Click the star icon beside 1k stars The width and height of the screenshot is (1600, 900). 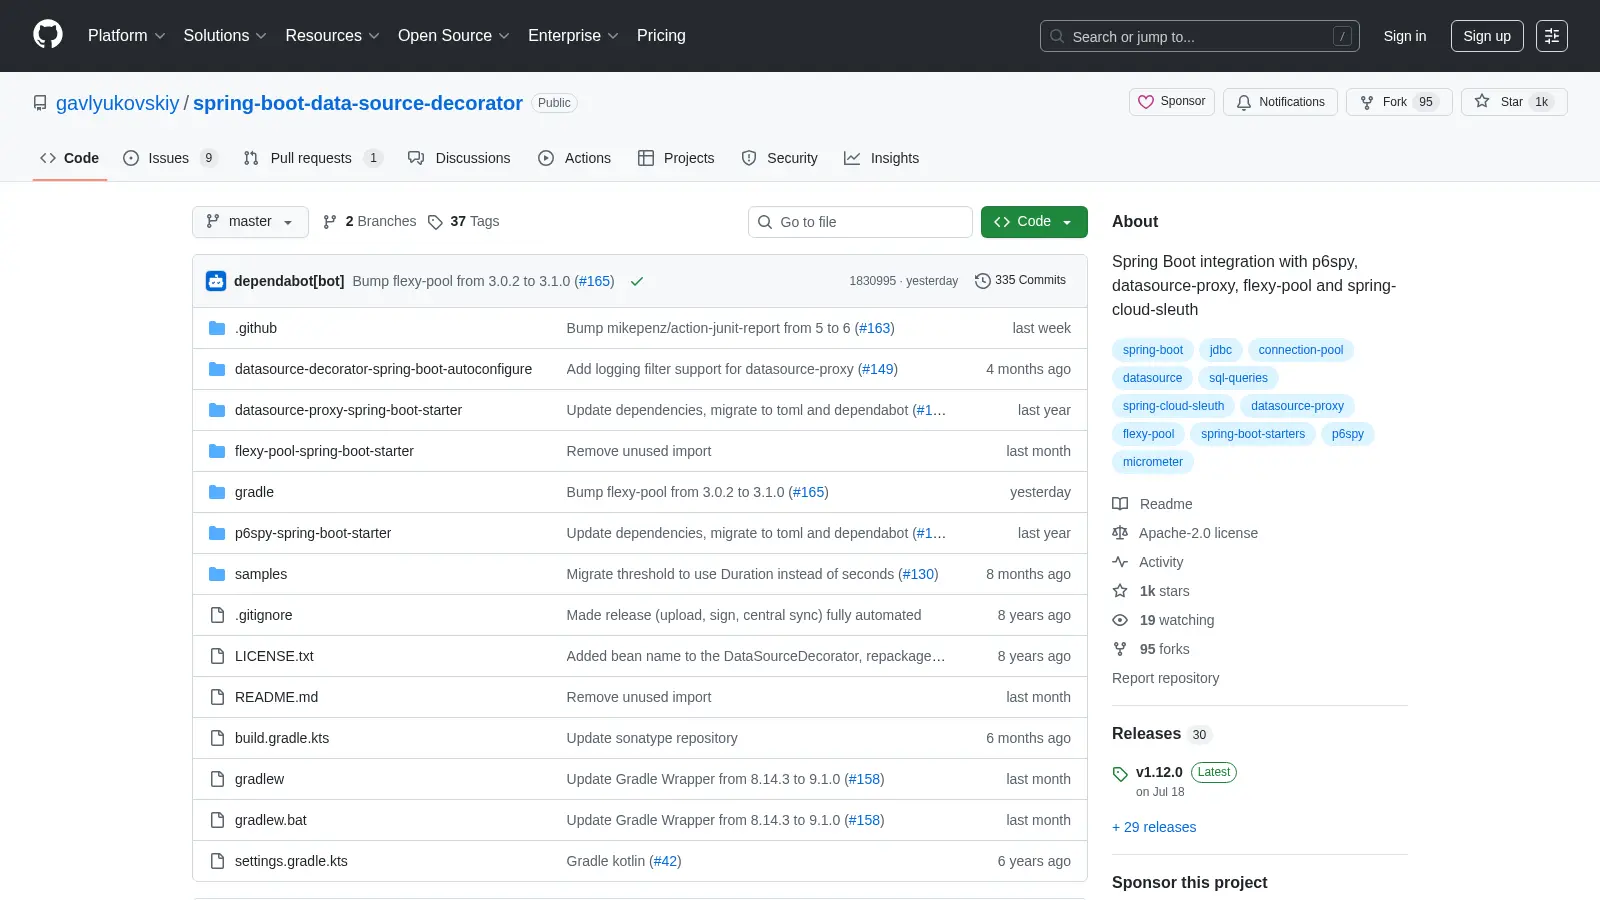click(x=1120, y=591)
